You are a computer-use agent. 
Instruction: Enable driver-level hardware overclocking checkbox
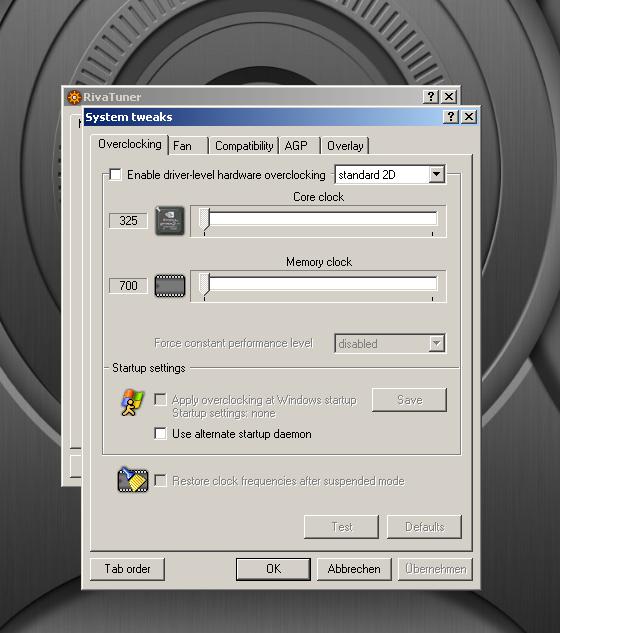coord(116,175)
